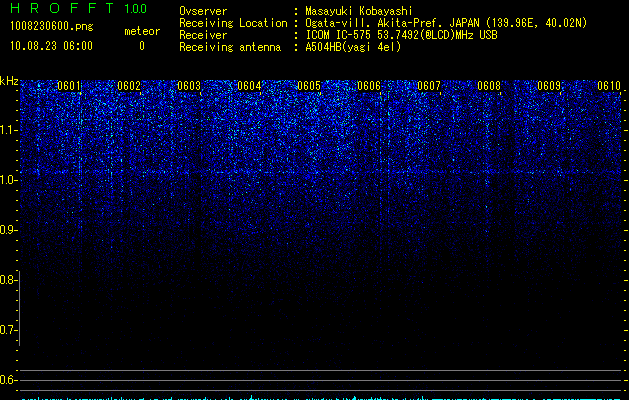Click the Receiving Location label

click(233, 23)
